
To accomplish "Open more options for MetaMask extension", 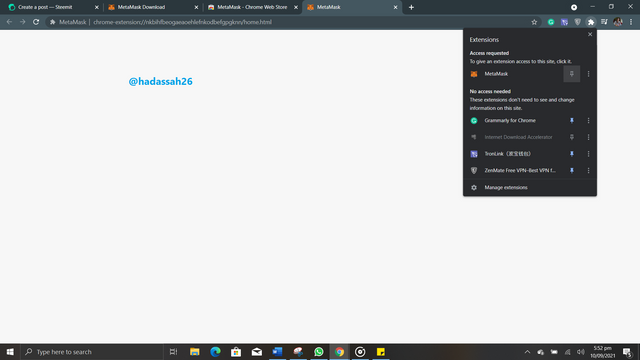I will [588, 74].
